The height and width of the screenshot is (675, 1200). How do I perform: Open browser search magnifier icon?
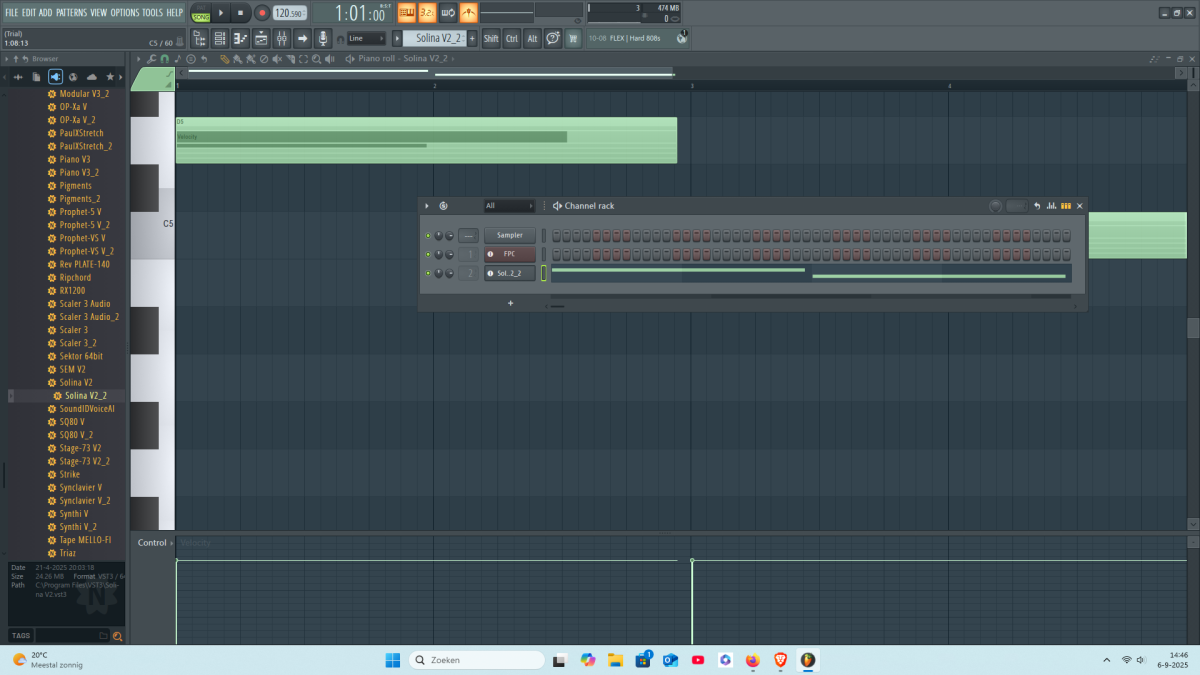(117, 636)
